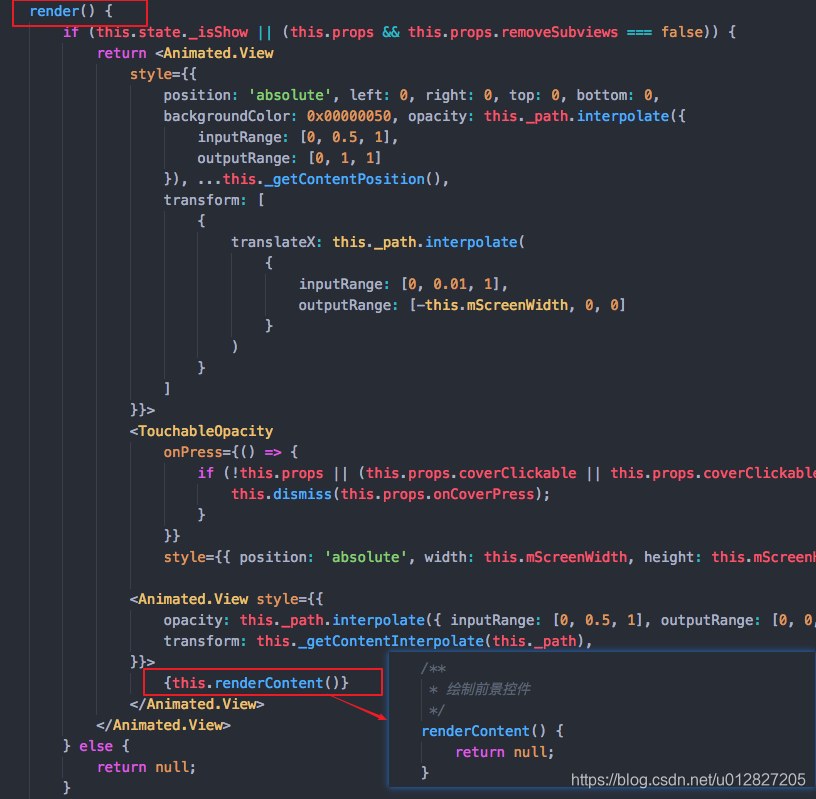Click the 'false' literal in the if condition
Viewport: 816px width, 799px height.
pyautogui.click(x=682, y=32)
